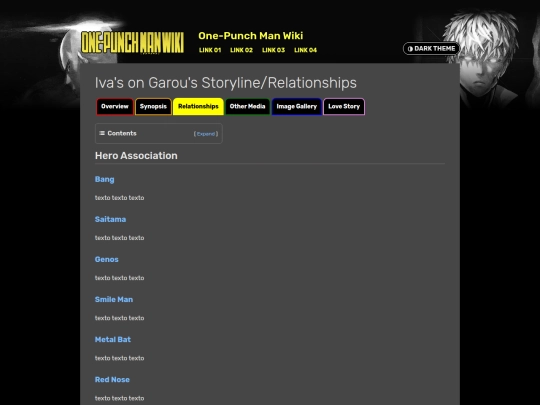540x405 pixels.
Task: Open LINK 03 in header navigation
Action: click(273, 50)
